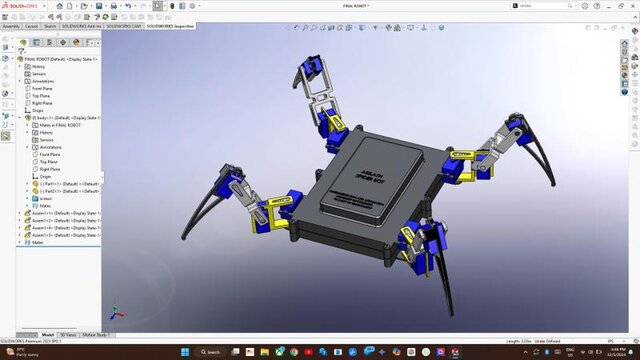This screenshot has height=360, width=640.
Task: Open the SOLIDWORKS Add-Ins tab
Action: 81,26
